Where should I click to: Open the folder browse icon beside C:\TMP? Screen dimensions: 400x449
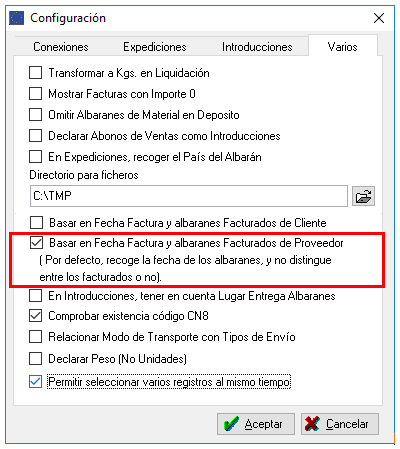[x=363, y=196]
